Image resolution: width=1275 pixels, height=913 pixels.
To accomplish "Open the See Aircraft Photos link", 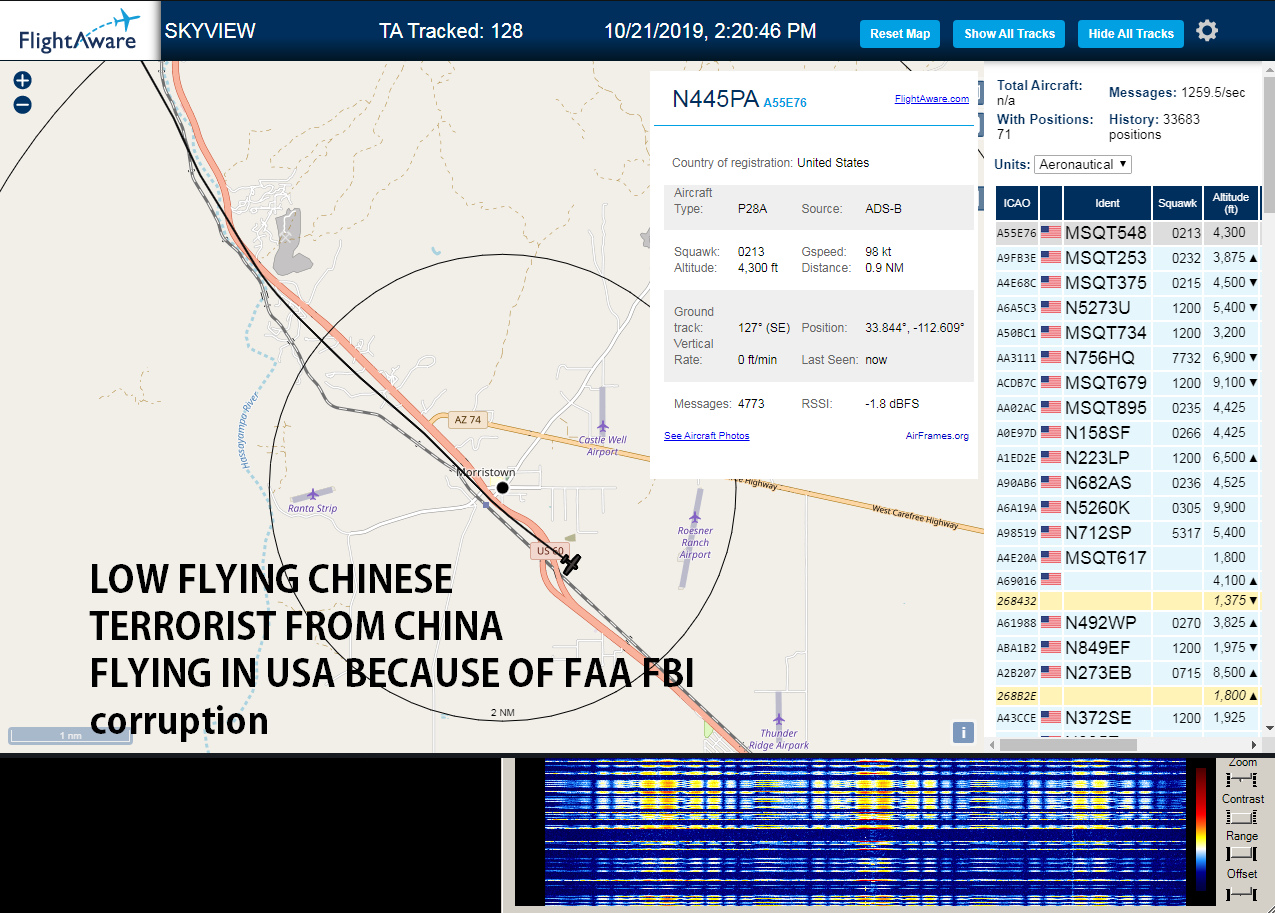I will [x=706, y=436].
